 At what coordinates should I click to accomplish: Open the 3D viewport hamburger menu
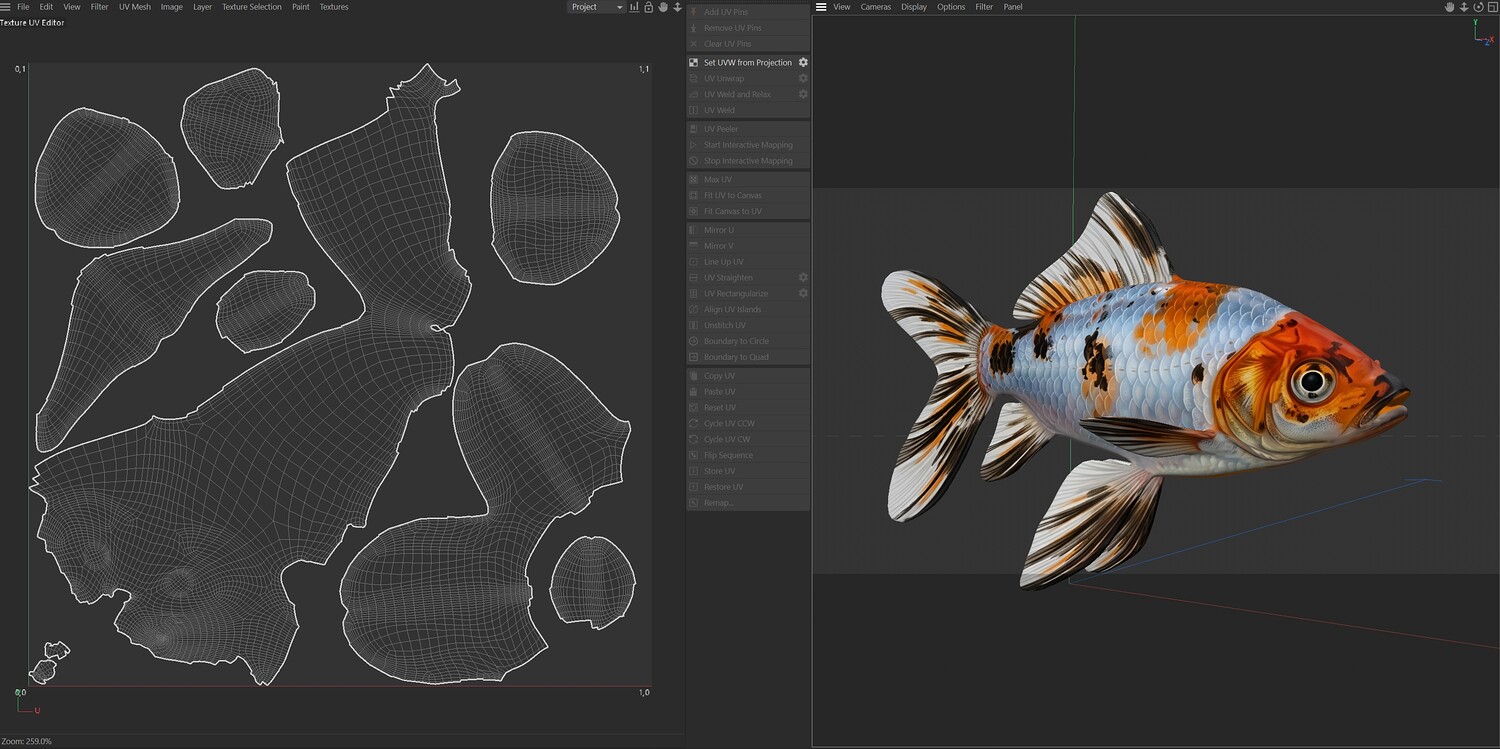click(x=821, y=7)
